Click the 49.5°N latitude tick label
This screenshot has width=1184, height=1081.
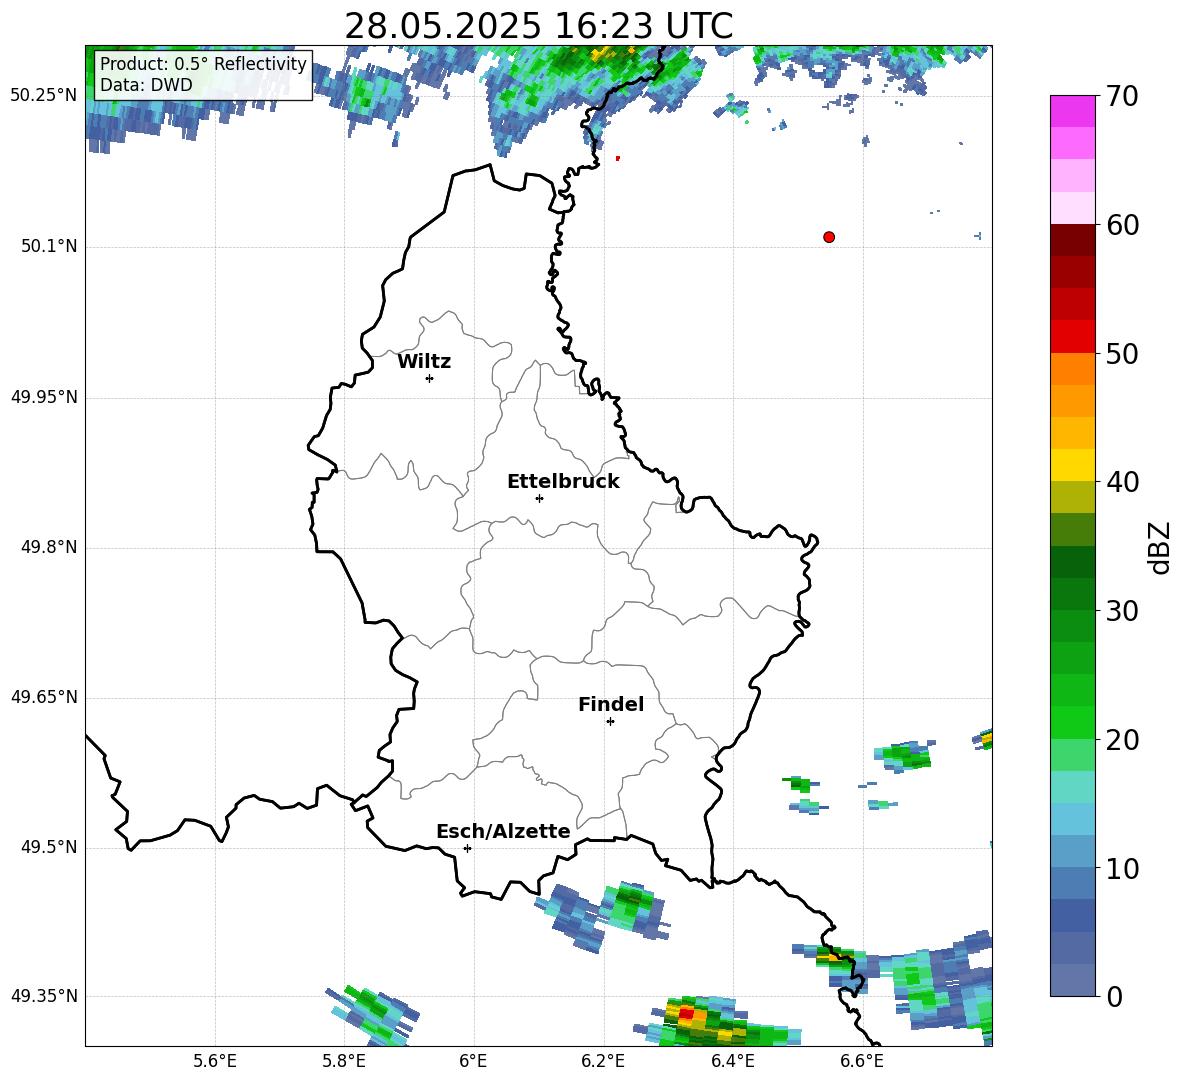pyautogui.click(x=49, y=848)
